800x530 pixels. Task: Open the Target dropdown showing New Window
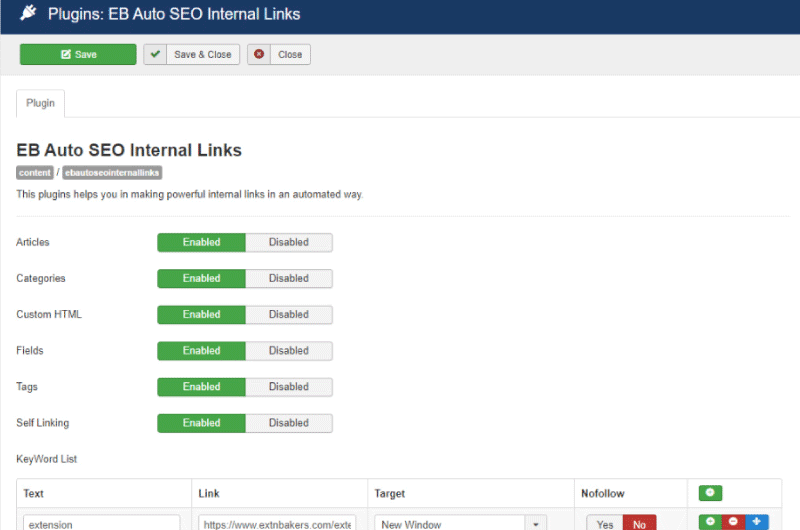point(461,523)
